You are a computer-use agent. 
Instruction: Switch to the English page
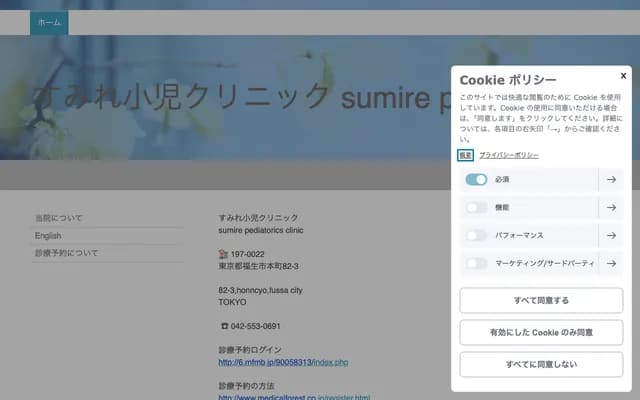tap(48, 236)
